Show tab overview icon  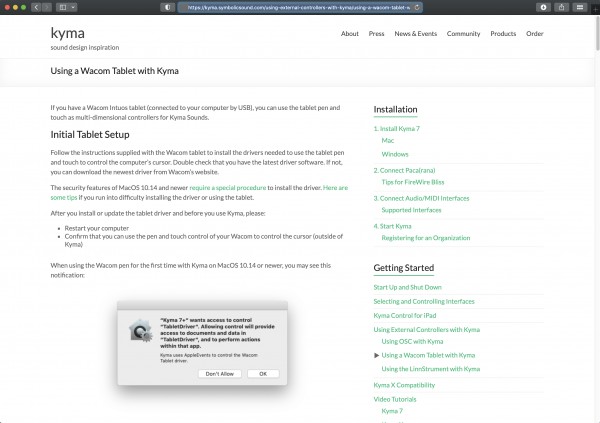[580, 7]
